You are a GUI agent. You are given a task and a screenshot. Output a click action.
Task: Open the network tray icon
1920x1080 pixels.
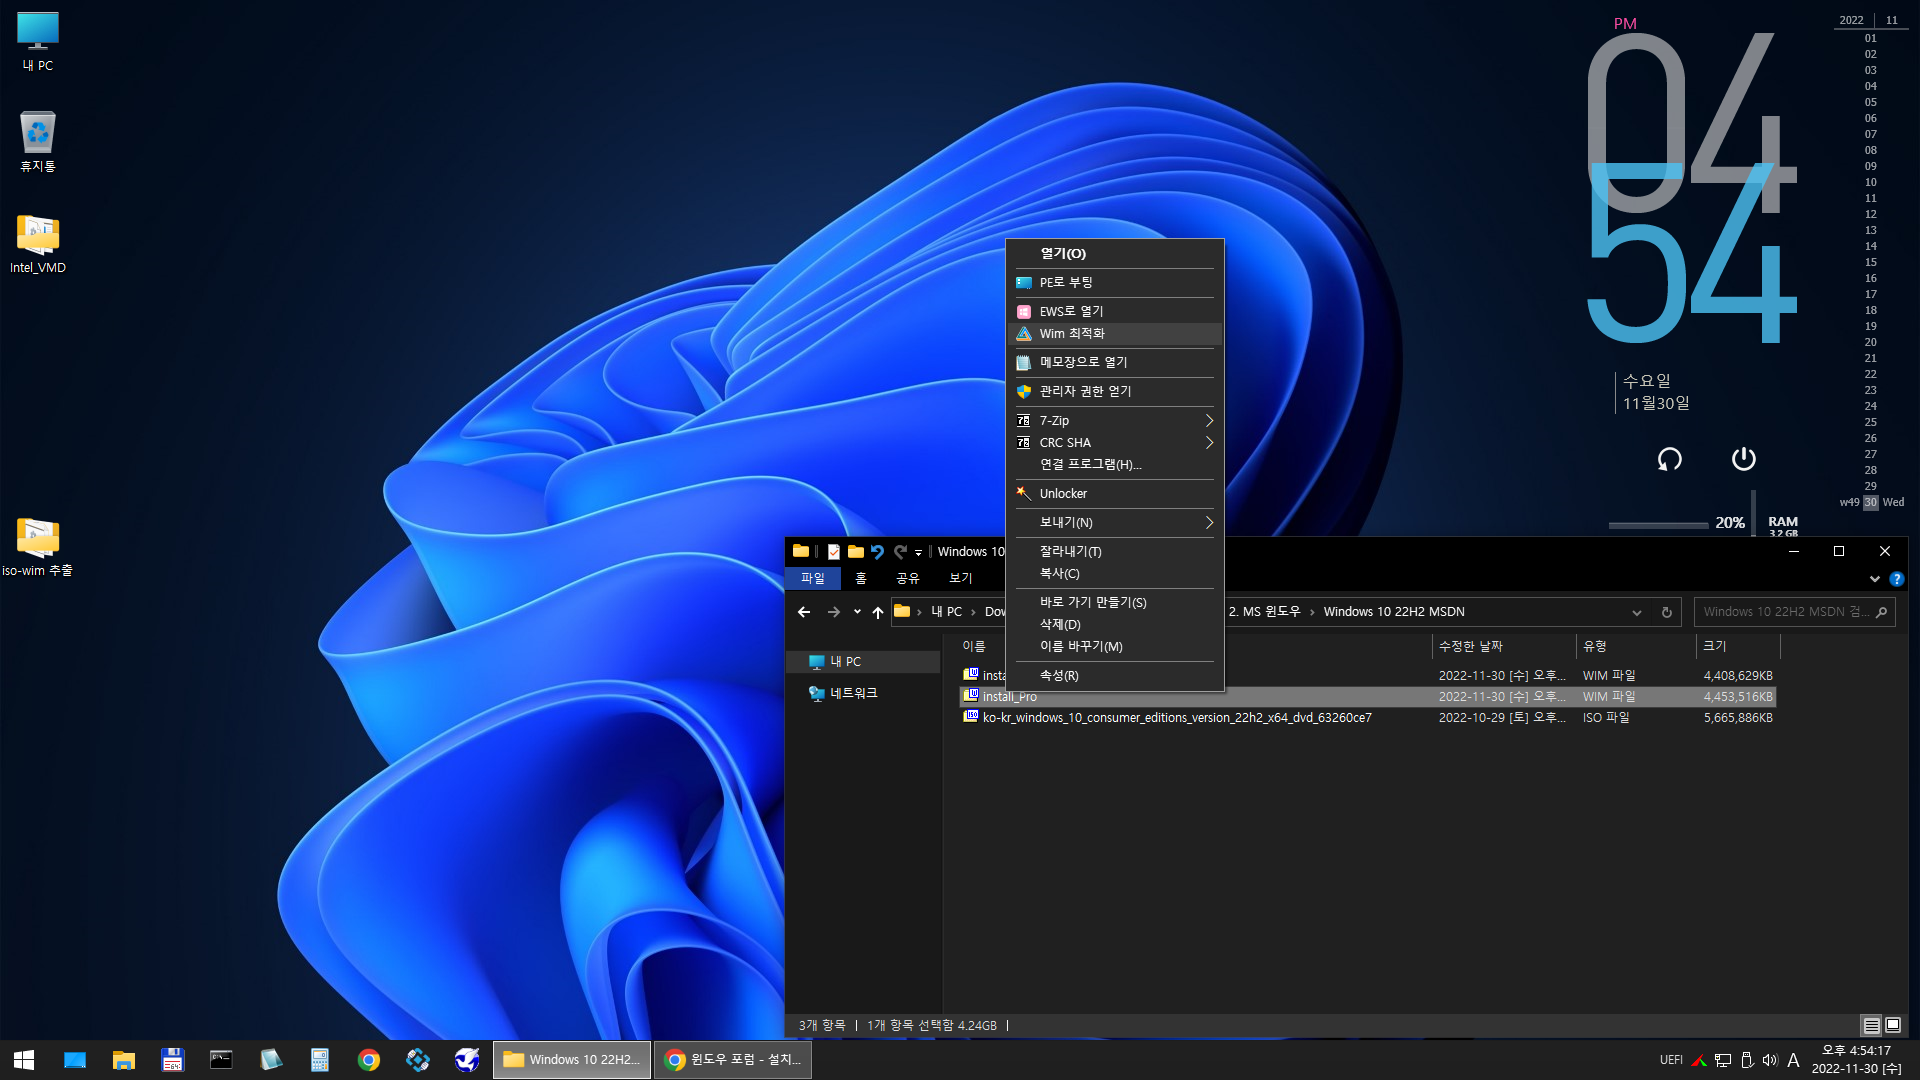[1723, 1060]
